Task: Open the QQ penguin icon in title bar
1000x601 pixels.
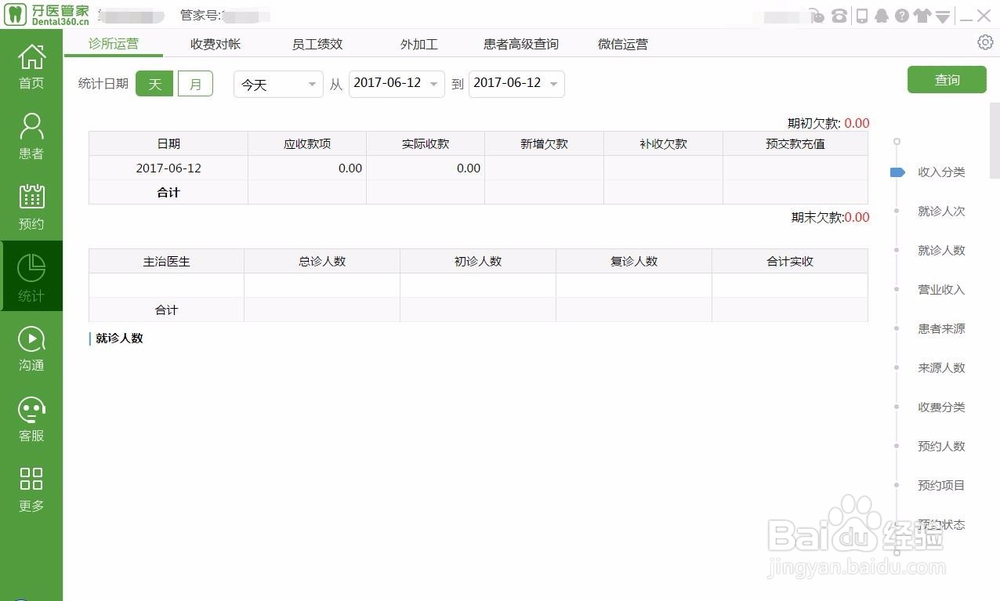Action: [x=882, y=15]
